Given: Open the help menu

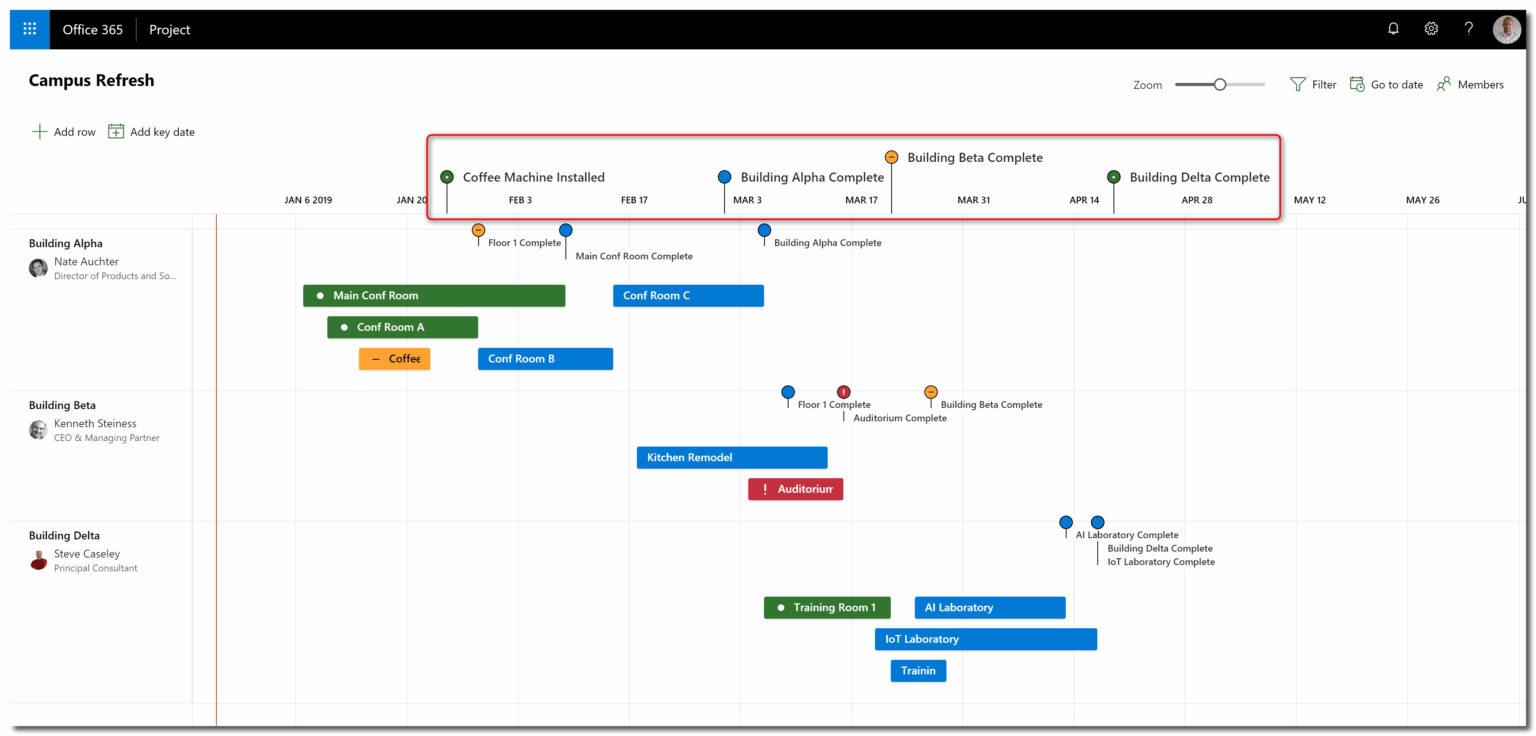Looking at the screenshot, I should [1468, 28].
